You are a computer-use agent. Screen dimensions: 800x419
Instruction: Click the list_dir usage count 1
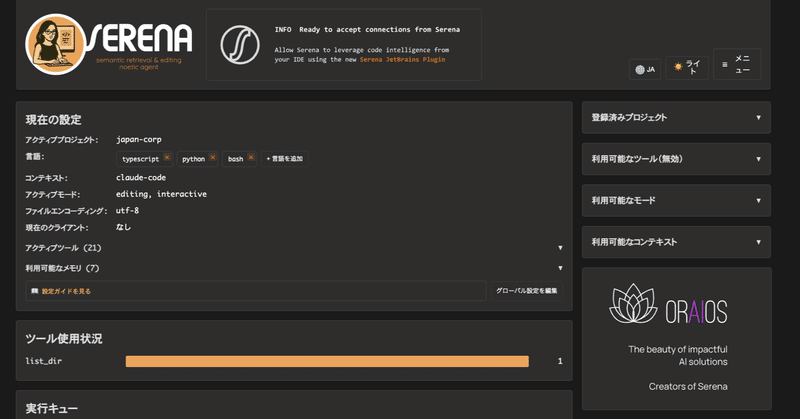coord(560,361)
